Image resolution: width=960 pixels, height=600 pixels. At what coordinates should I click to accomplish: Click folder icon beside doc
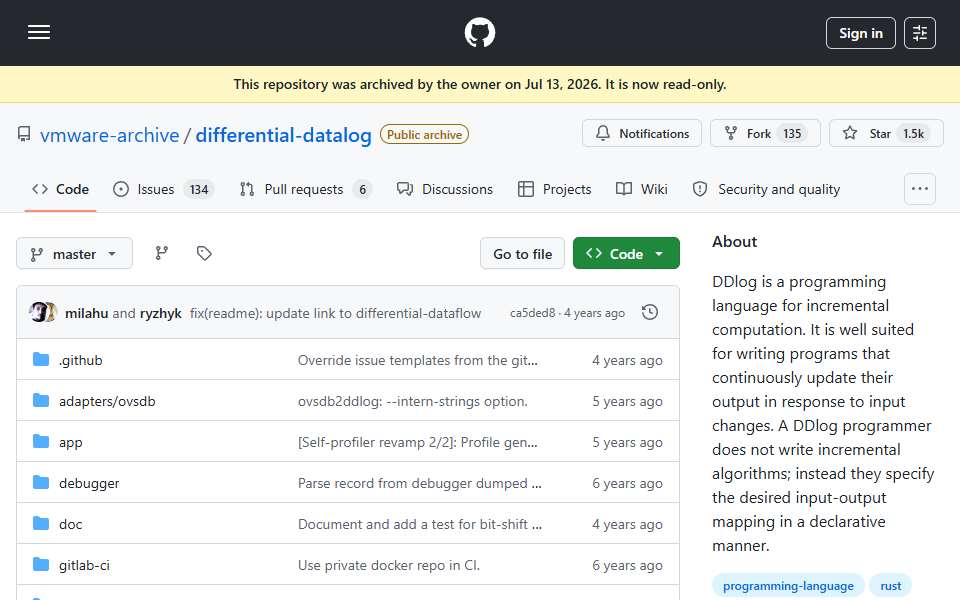coord(41,523)
